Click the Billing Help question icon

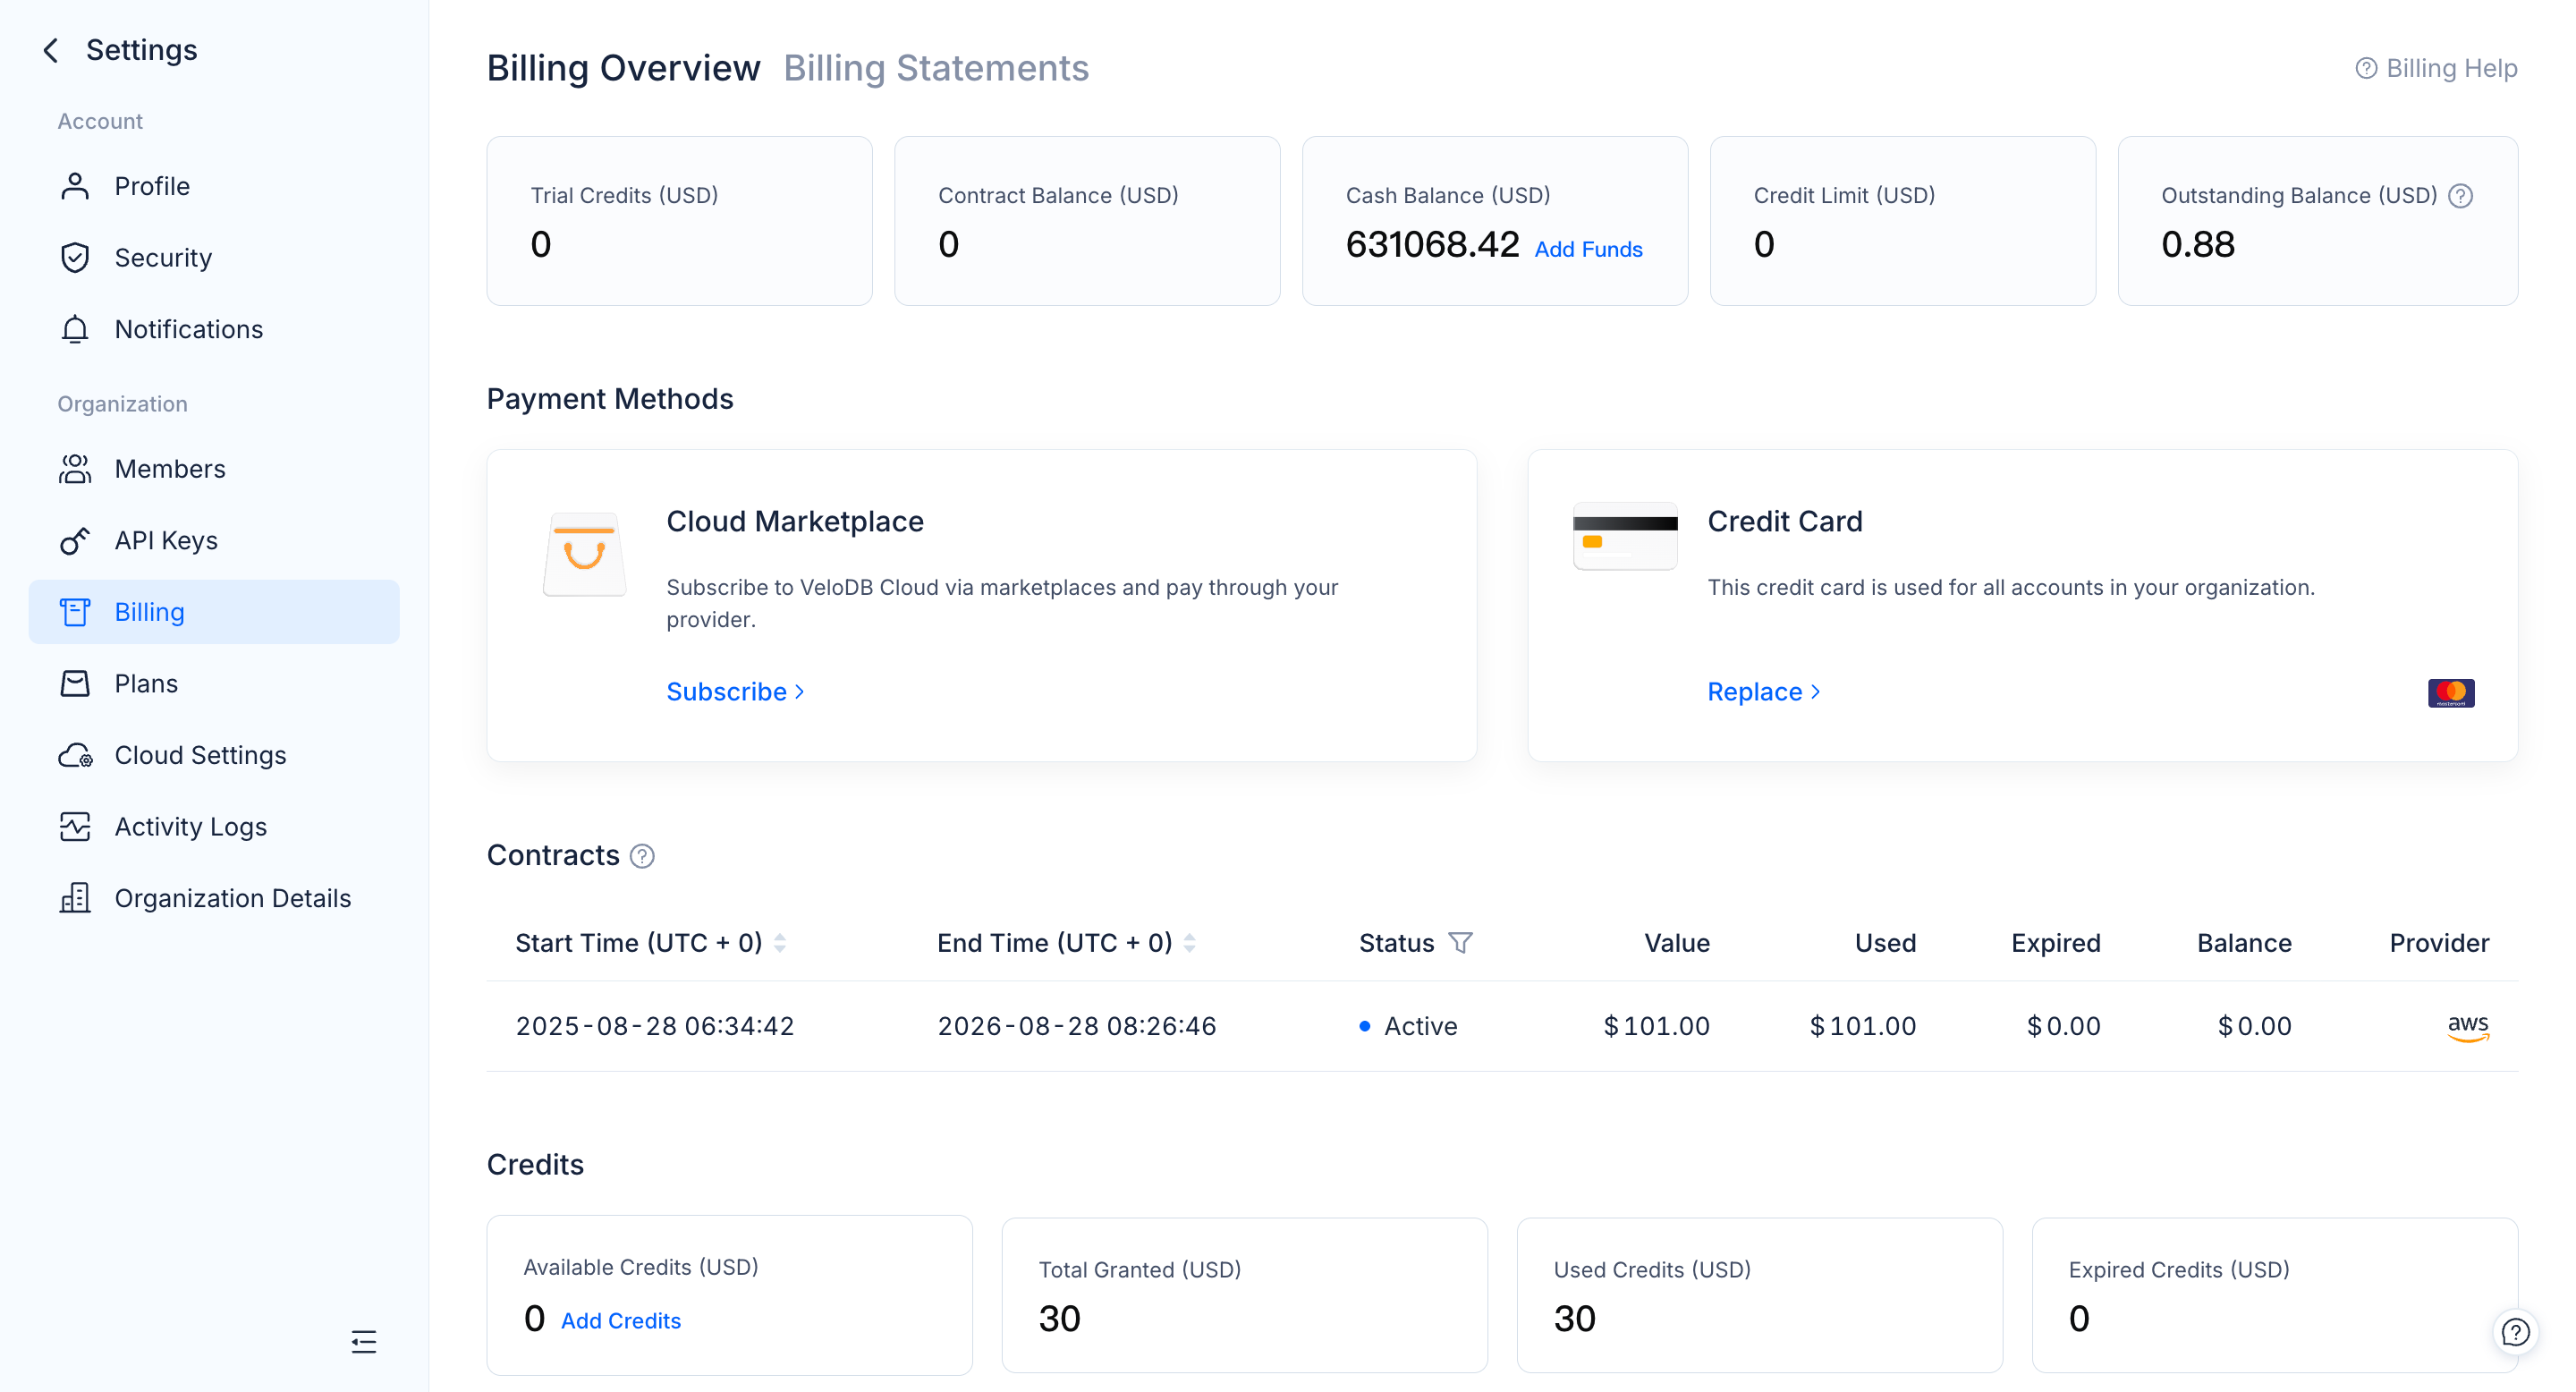coord(2366,68)
